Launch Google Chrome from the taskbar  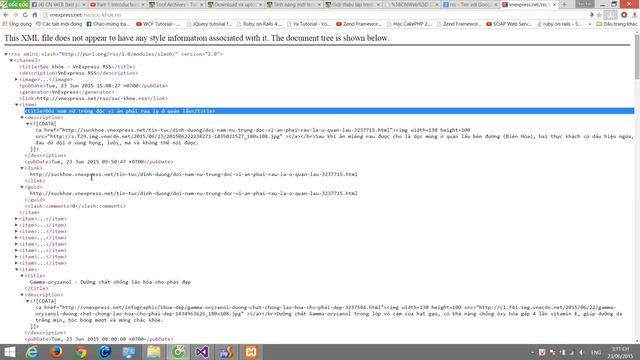point(81,352)
